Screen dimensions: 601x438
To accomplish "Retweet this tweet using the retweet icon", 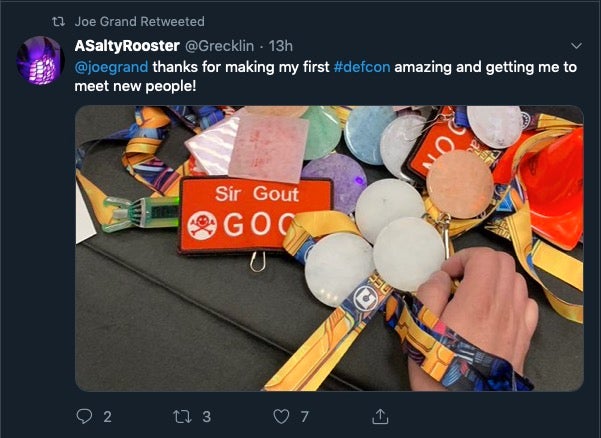I will [182, 416].
